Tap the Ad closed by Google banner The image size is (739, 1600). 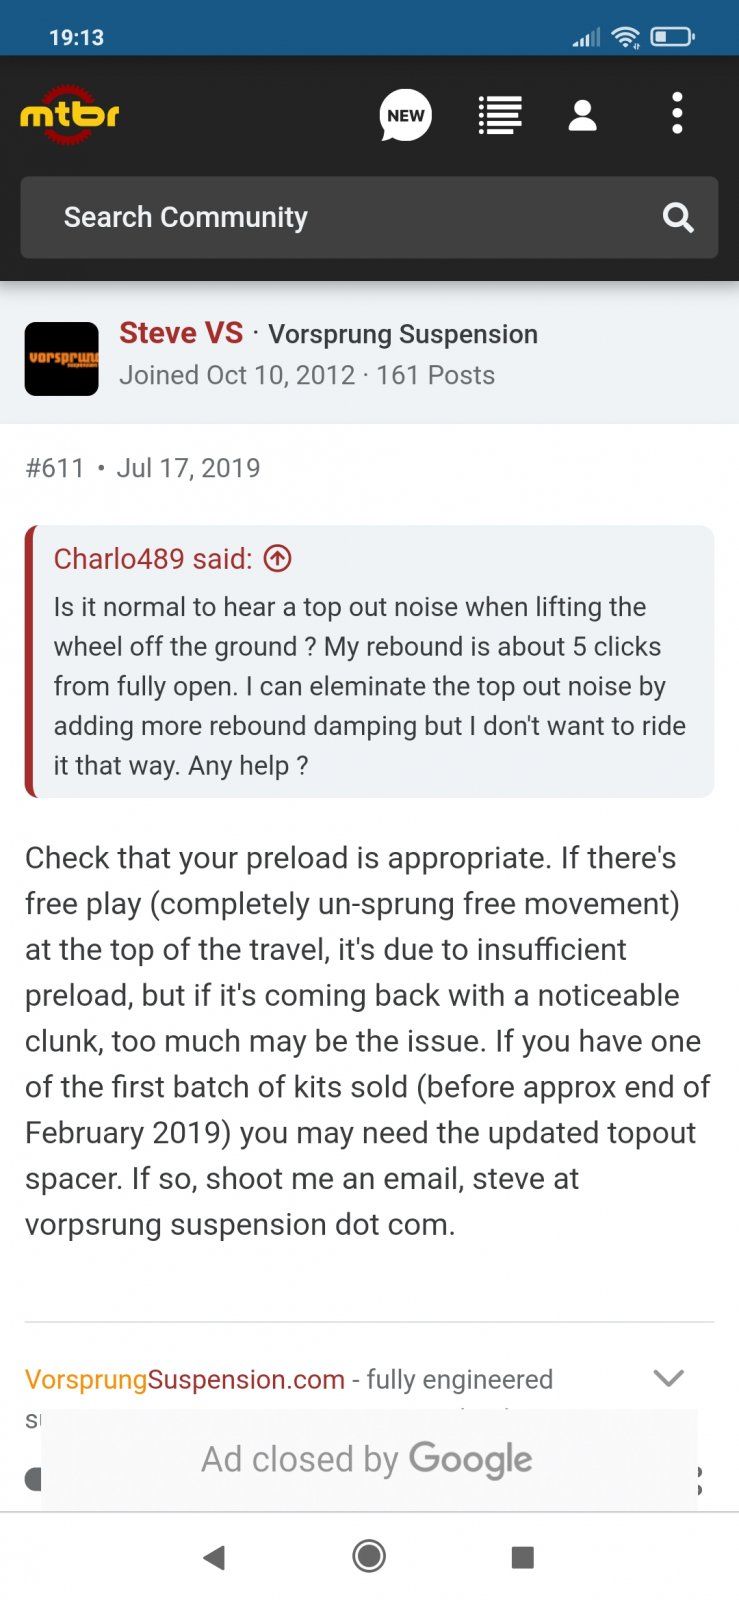pyautogui.click(x=368, y=1460)
